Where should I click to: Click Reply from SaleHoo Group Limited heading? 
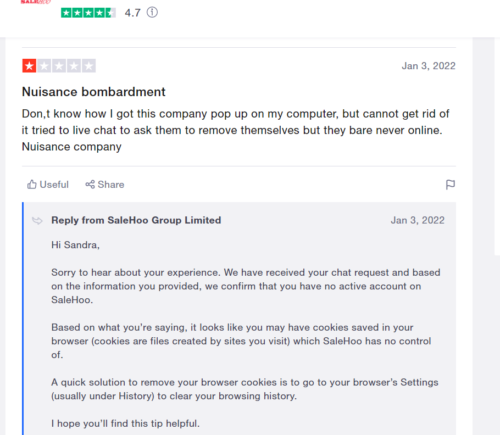pyautogui.click(x=136, y=220)
